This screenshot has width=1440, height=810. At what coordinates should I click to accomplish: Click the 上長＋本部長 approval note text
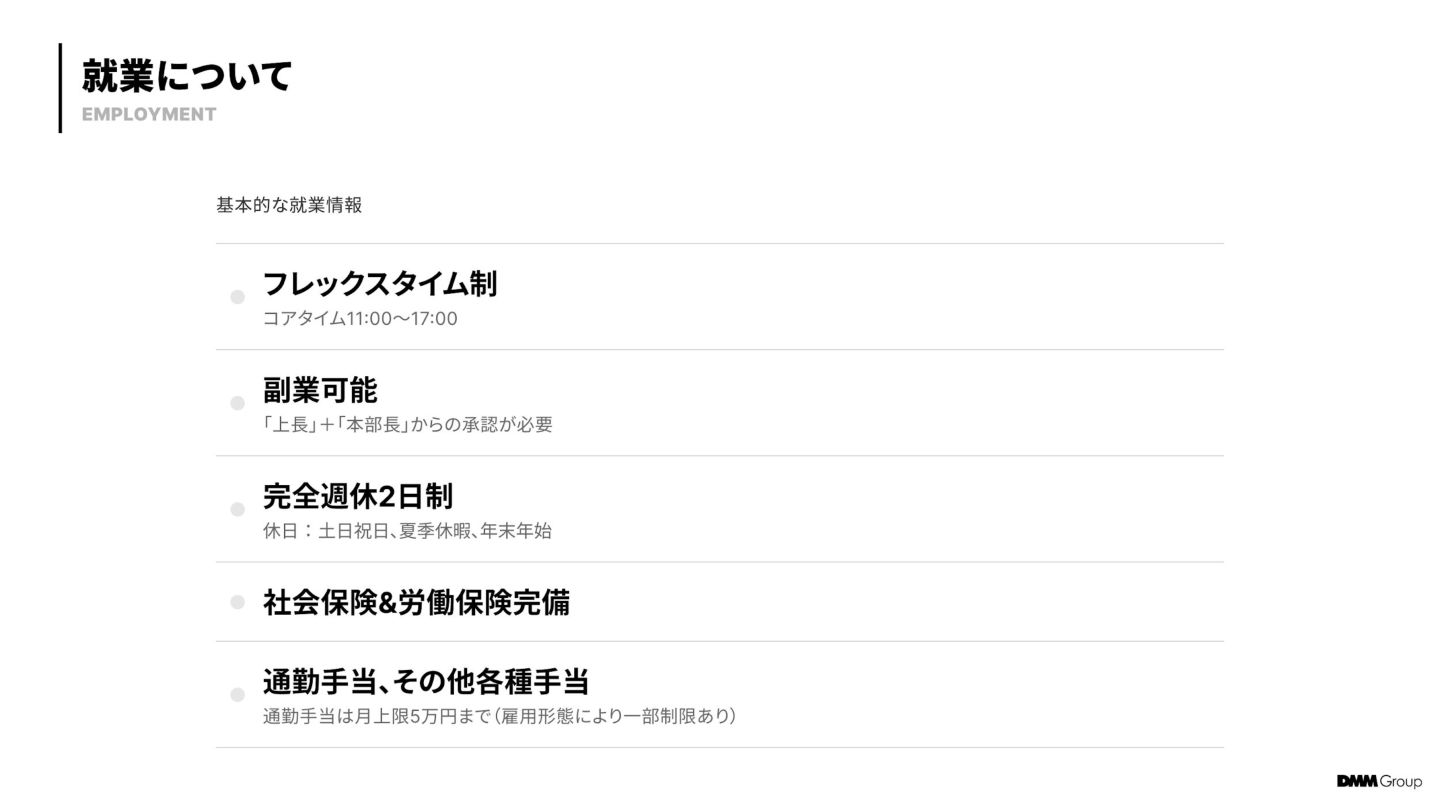point(407,425)
